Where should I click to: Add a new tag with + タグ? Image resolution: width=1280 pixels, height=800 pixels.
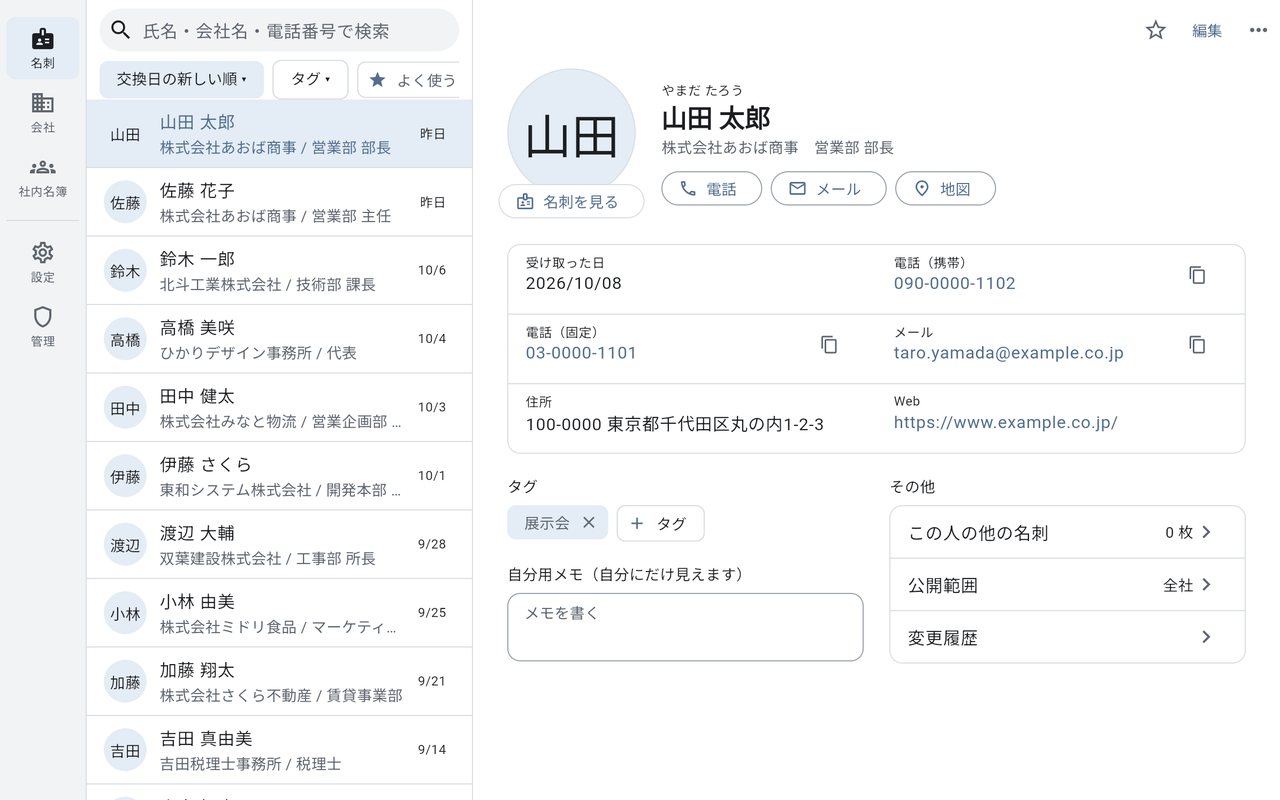[x=660, y=523]
